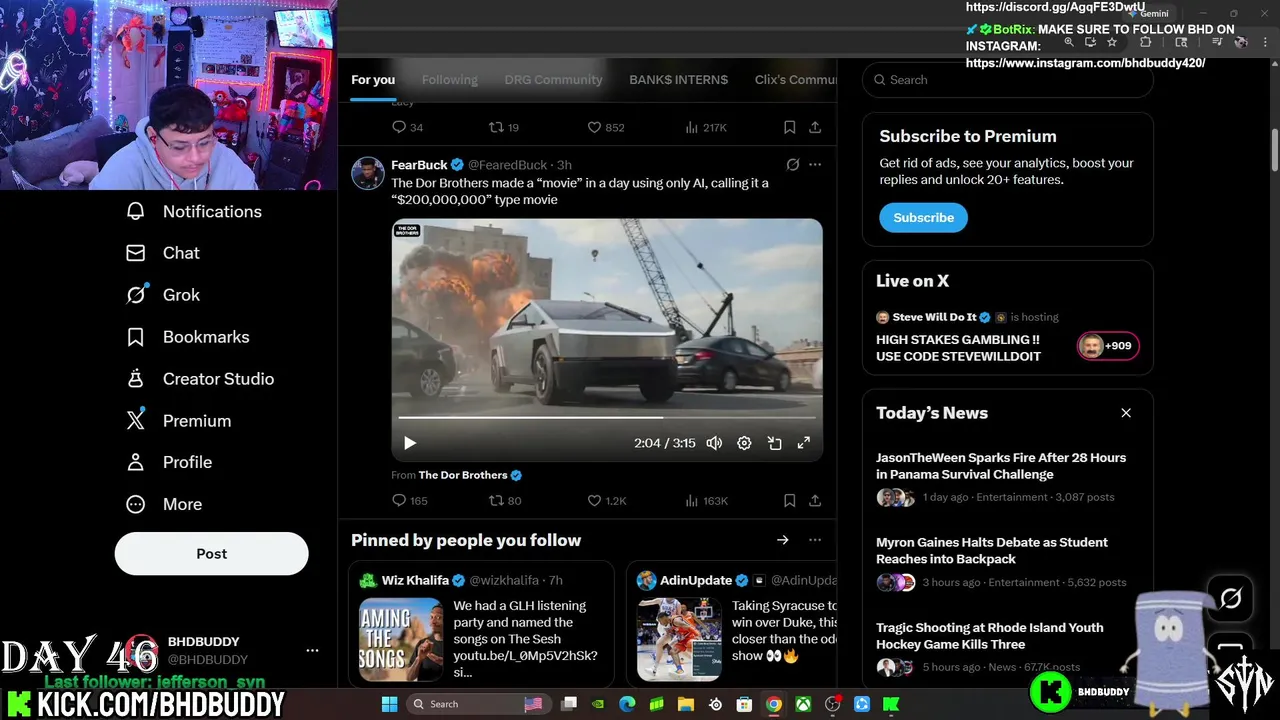Open the BANK$ INTERN$ tab
The image size is (1280, 720).
tap(678, 80)
